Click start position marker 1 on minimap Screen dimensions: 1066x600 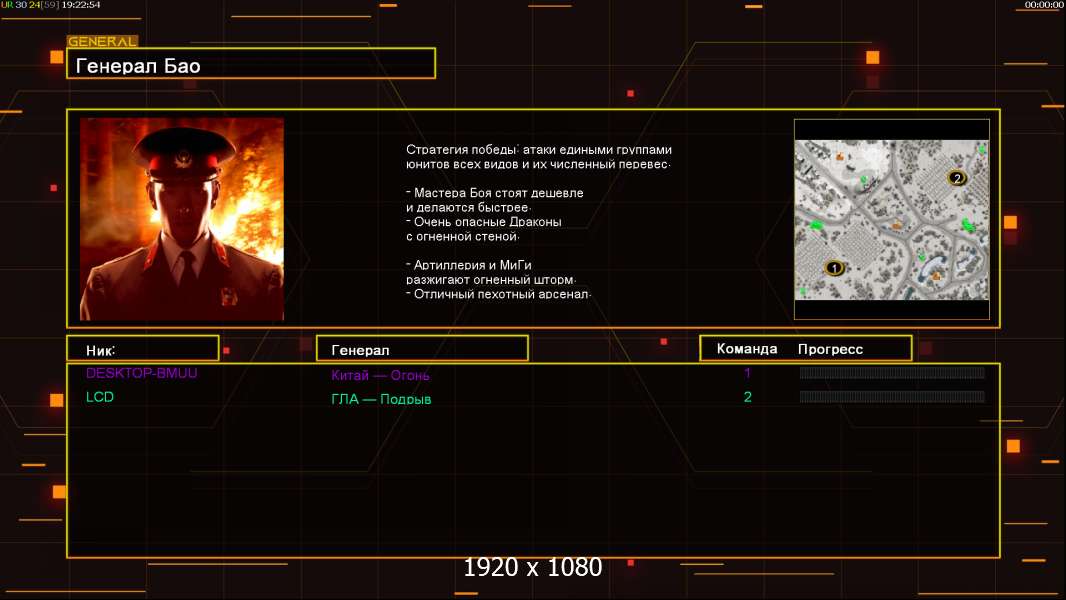(x=834, y=268)
